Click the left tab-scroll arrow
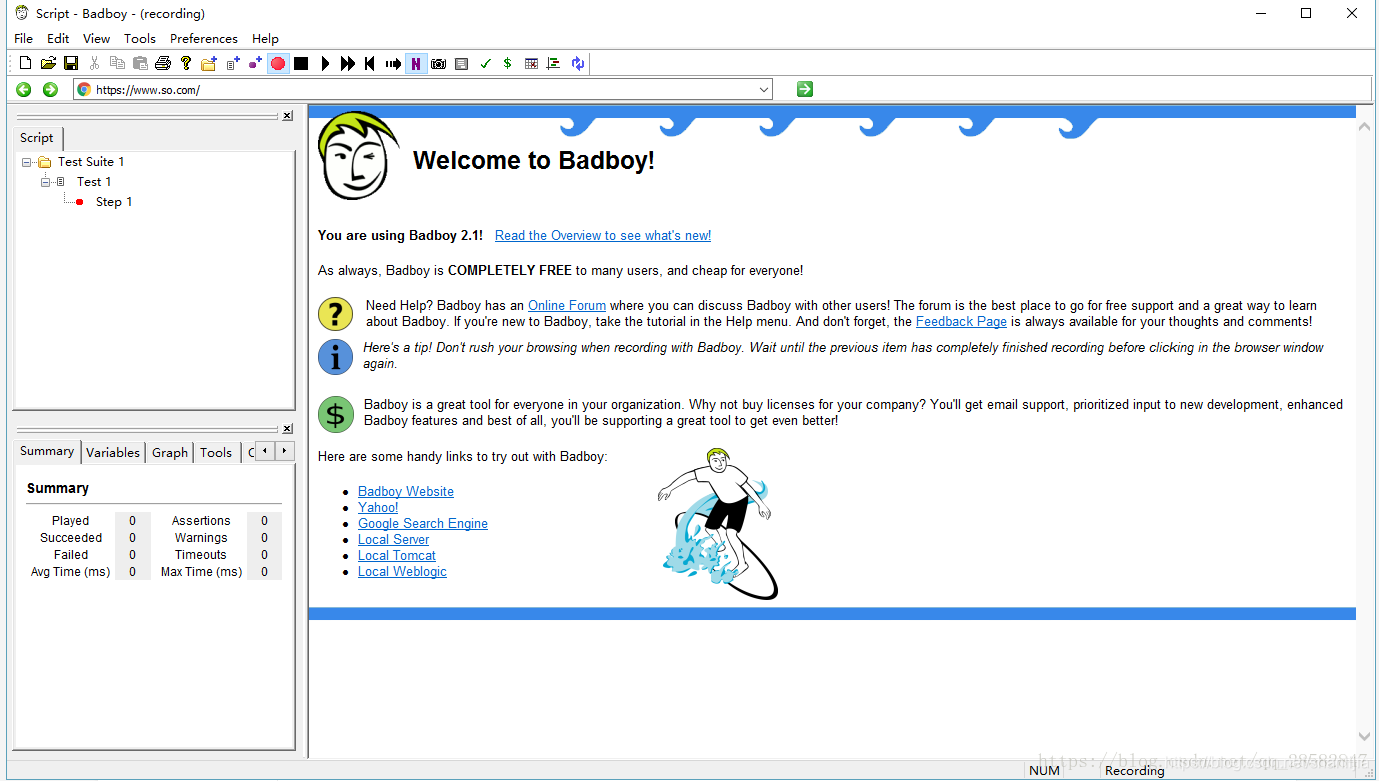Viewport: 1379px width, 781px height. tap(265, 451)
